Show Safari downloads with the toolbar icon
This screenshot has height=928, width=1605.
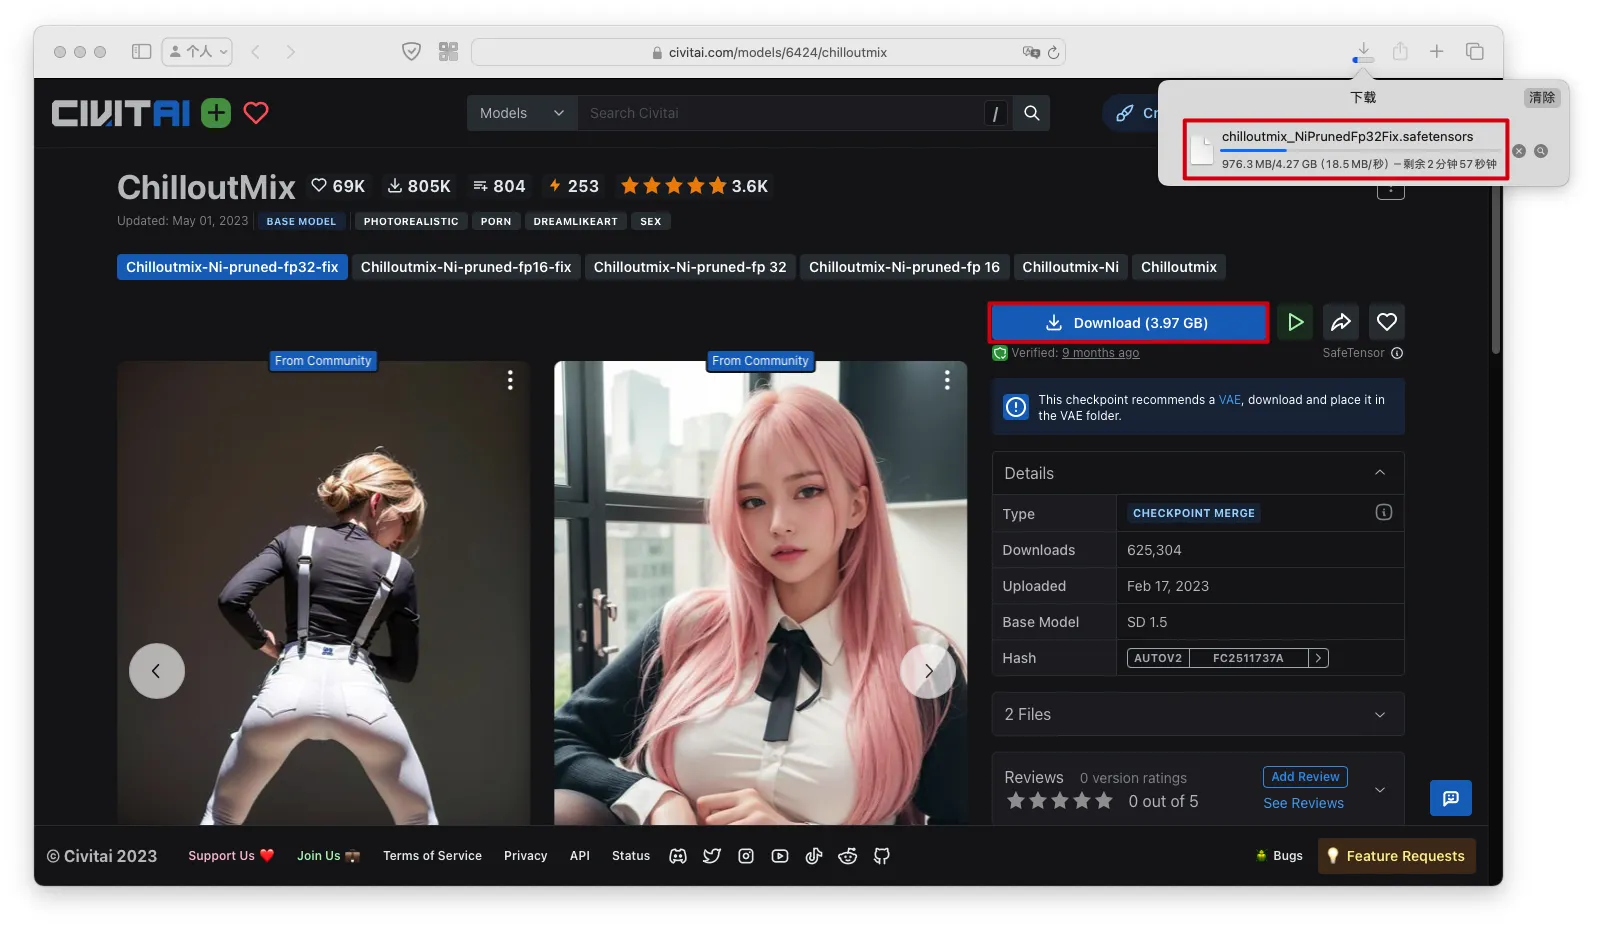tap(1363, 51)
